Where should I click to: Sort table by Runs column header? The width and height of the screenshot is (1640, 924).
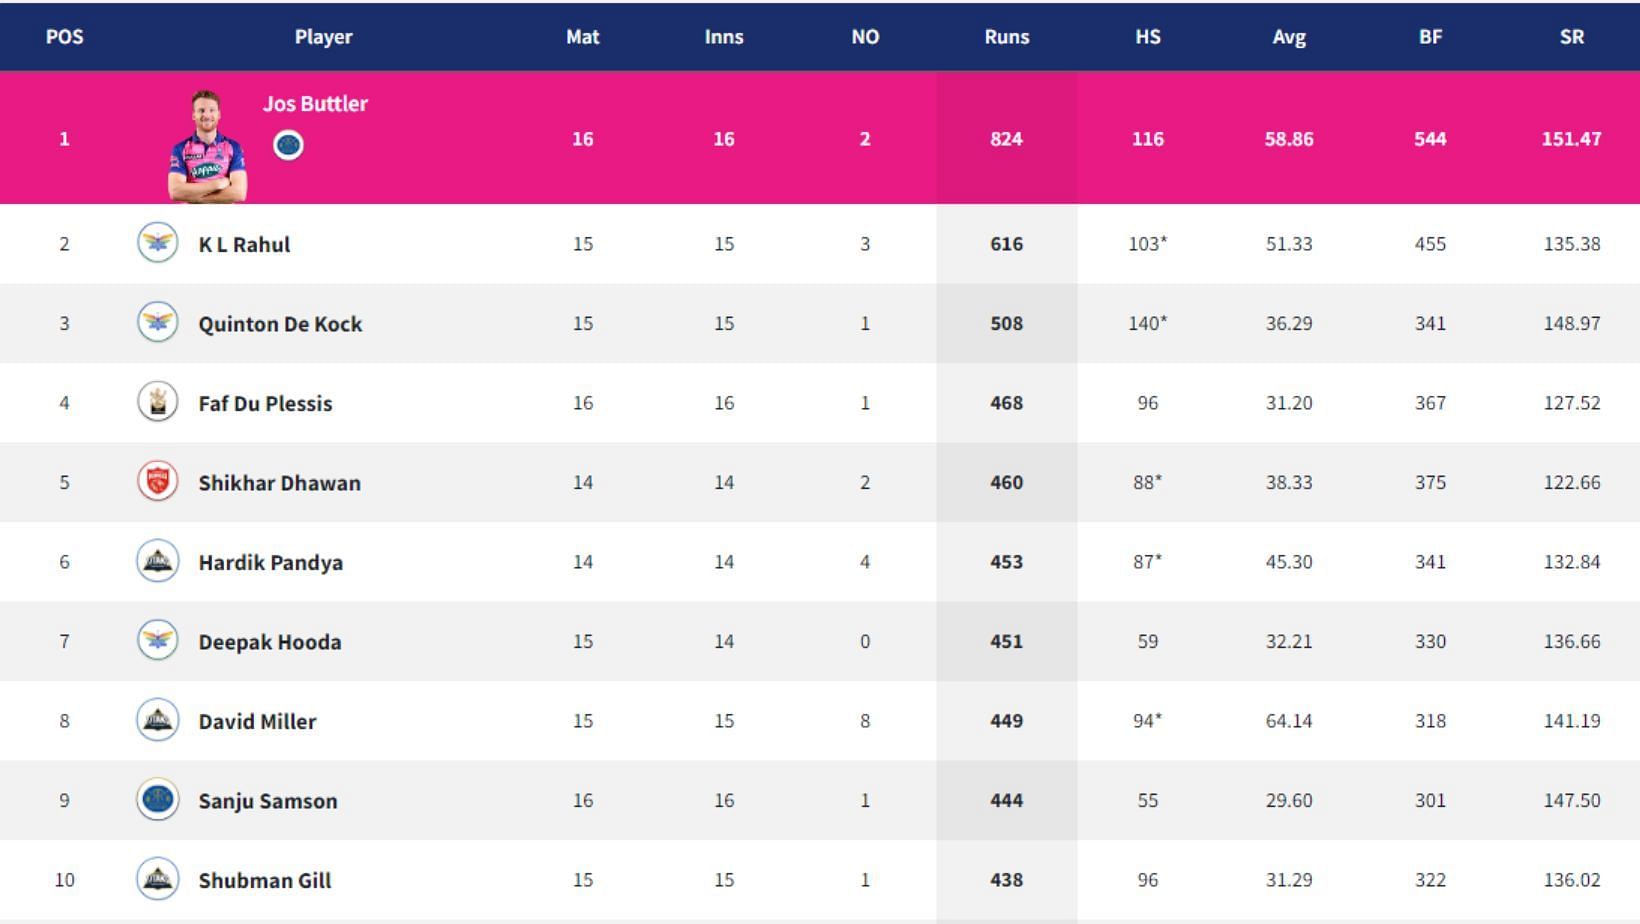point(1006,37)
